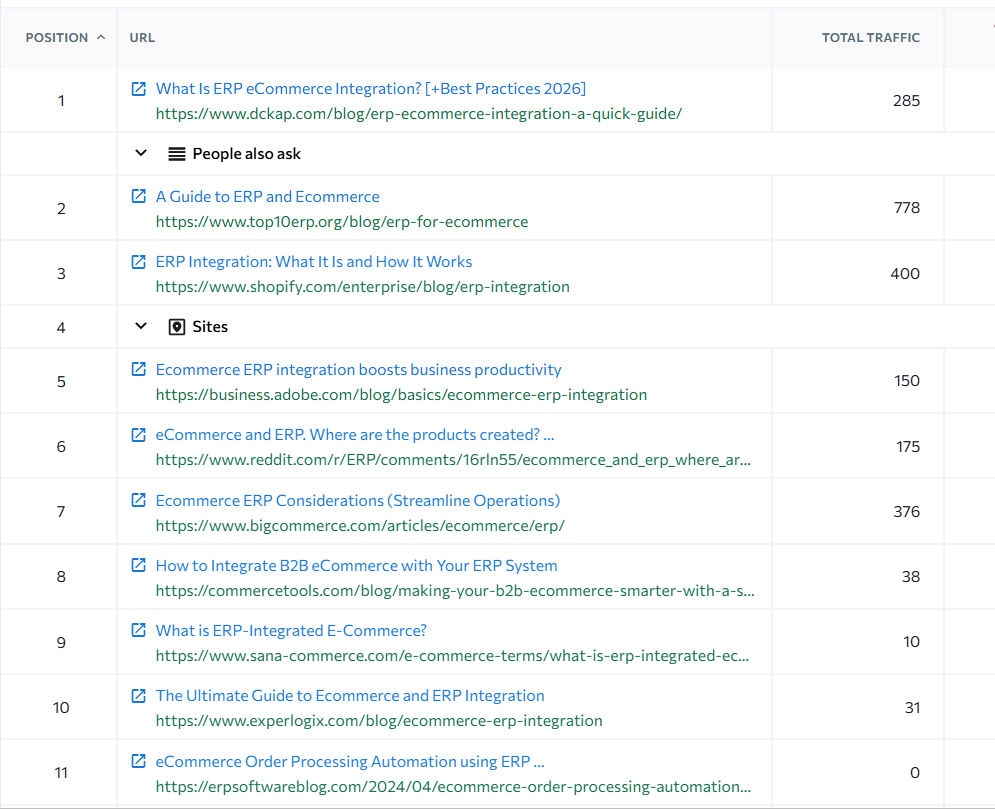Open external link icon for Shopify ERP Integration
995x809 pixels.
click(139, 261)
